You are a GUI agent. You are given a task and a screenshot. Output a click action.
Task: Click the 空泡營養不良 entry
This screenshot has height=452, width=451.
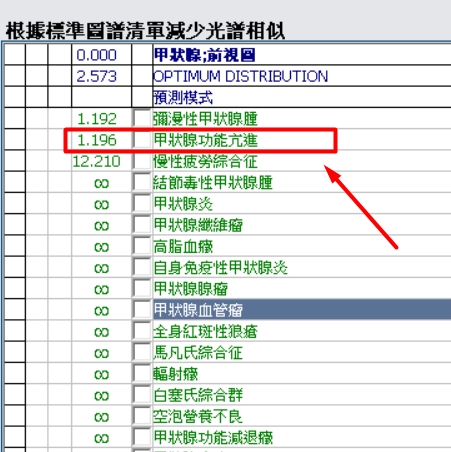tap(198, 417)
